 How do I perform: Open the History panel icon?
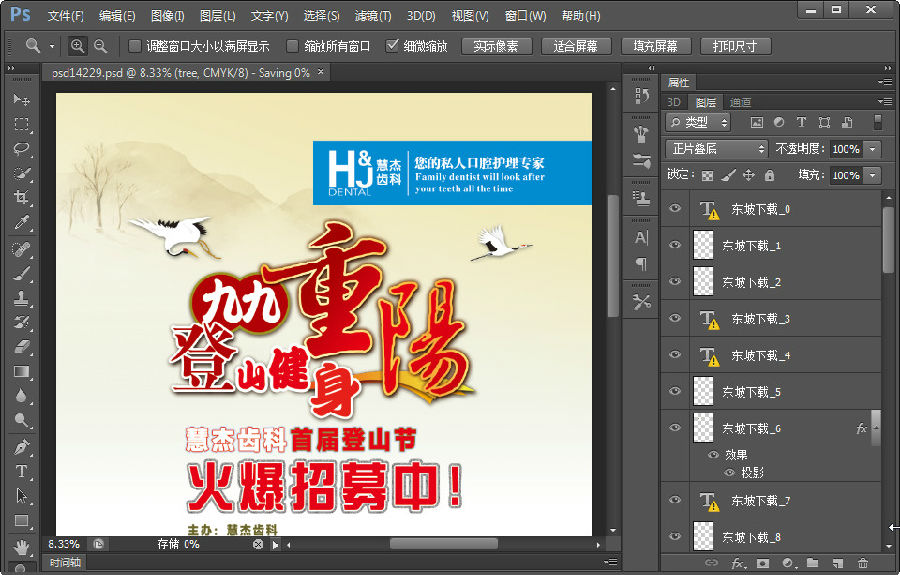point(642,96)
